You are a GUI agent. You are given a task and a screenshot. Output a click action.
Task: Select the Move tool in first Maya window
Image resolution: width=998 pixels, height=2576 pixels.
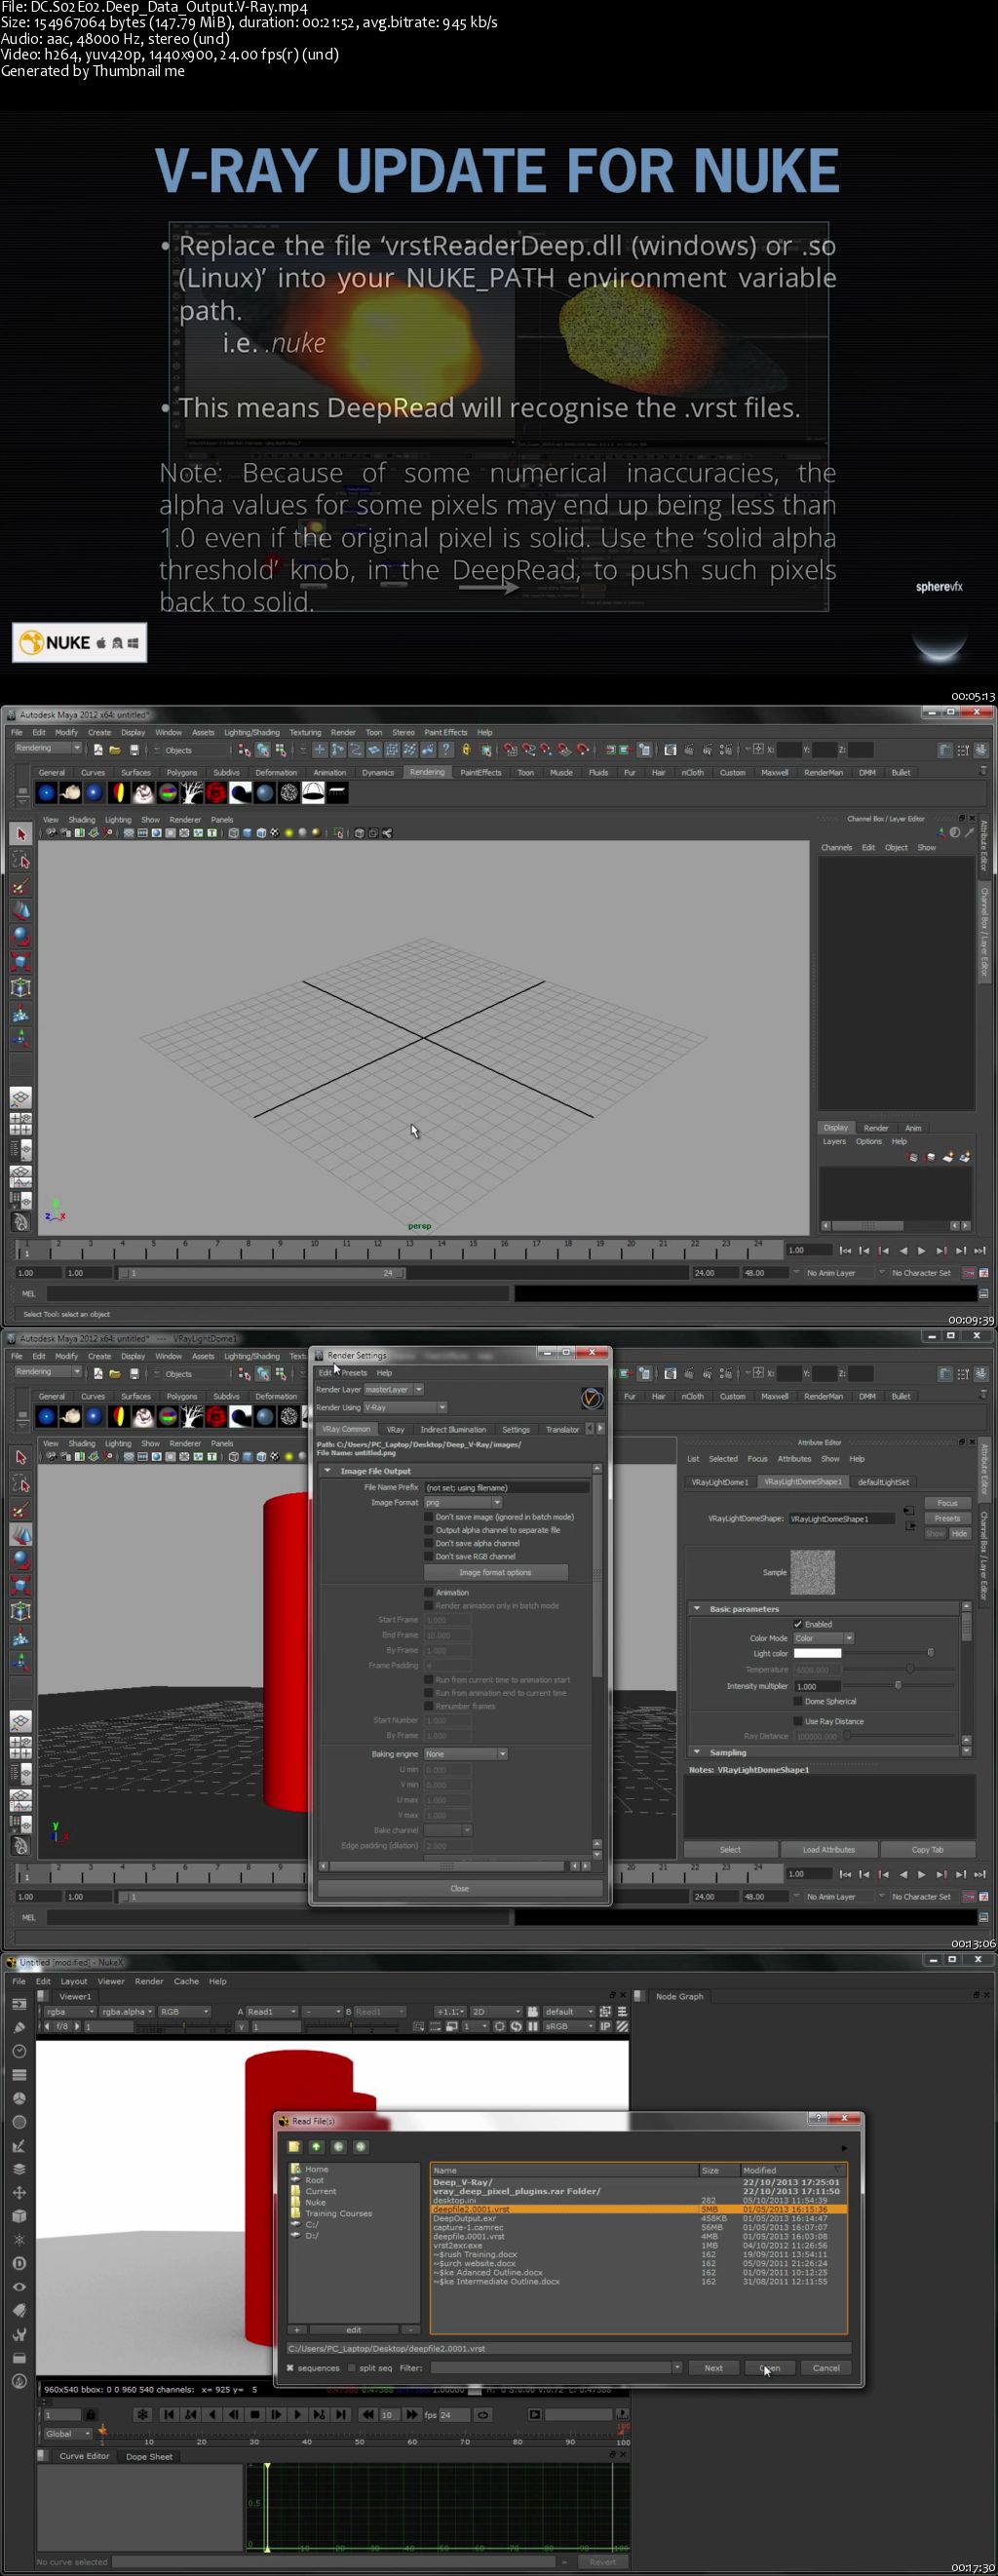click(x=21, y=911)
